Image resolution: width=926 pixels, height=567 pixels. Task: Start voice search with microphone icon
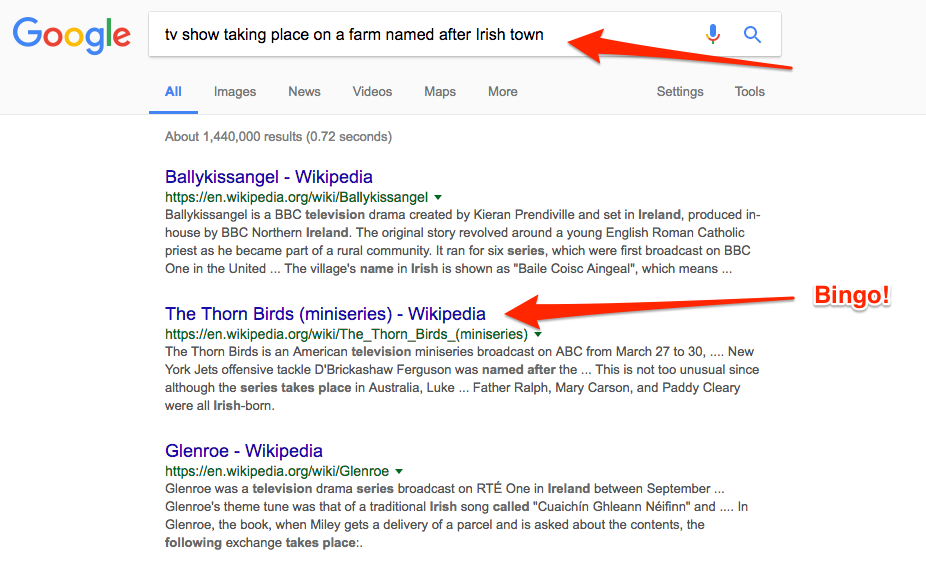coord(713,34)
